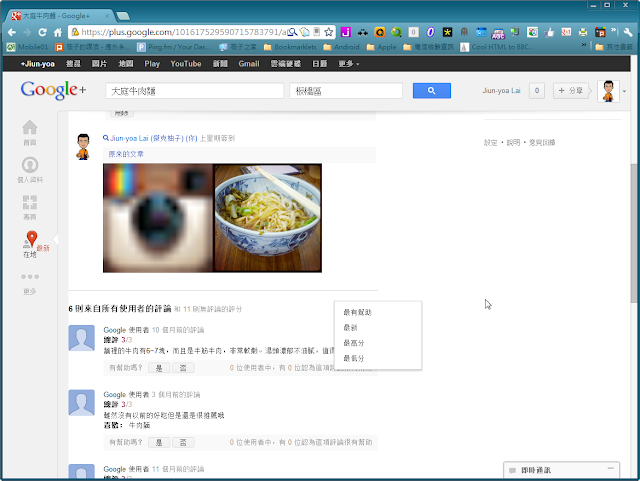Open the noodle bowl photo
The height and width of the screenshot is (481, 640).
pyautogui.click(x=268, y=218)
